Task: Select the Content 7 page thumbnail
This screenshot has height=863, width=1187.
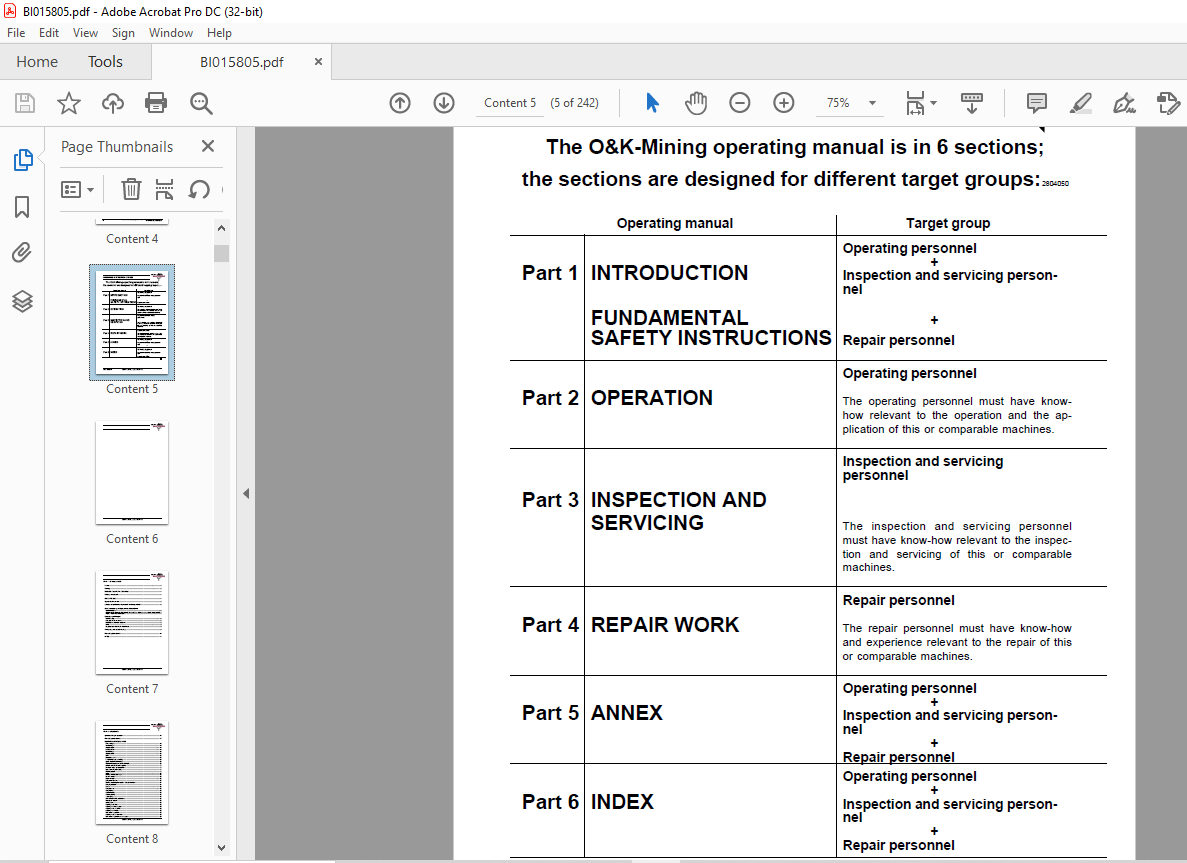Action: (x=132, y=622)
